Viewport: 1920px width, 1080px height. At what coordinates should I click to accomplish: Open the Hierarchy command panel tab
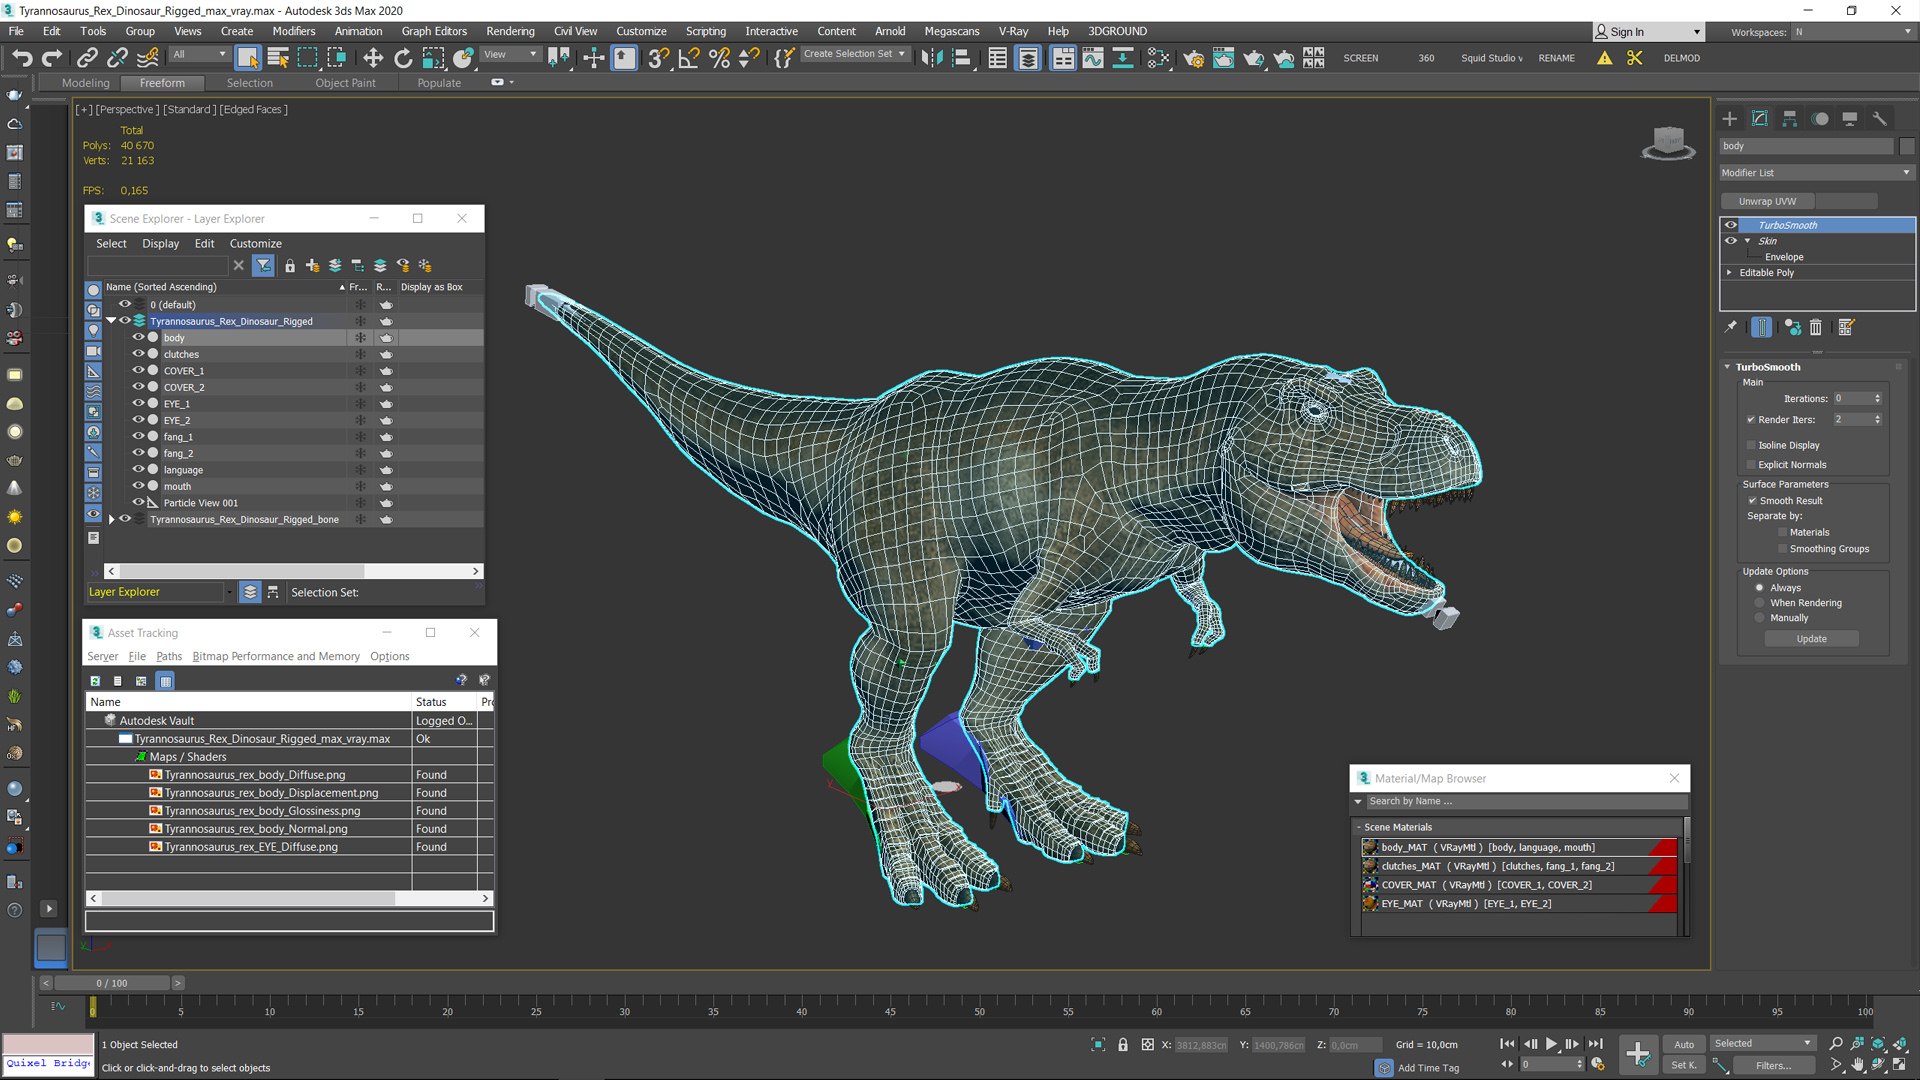tap(1790, 118)
